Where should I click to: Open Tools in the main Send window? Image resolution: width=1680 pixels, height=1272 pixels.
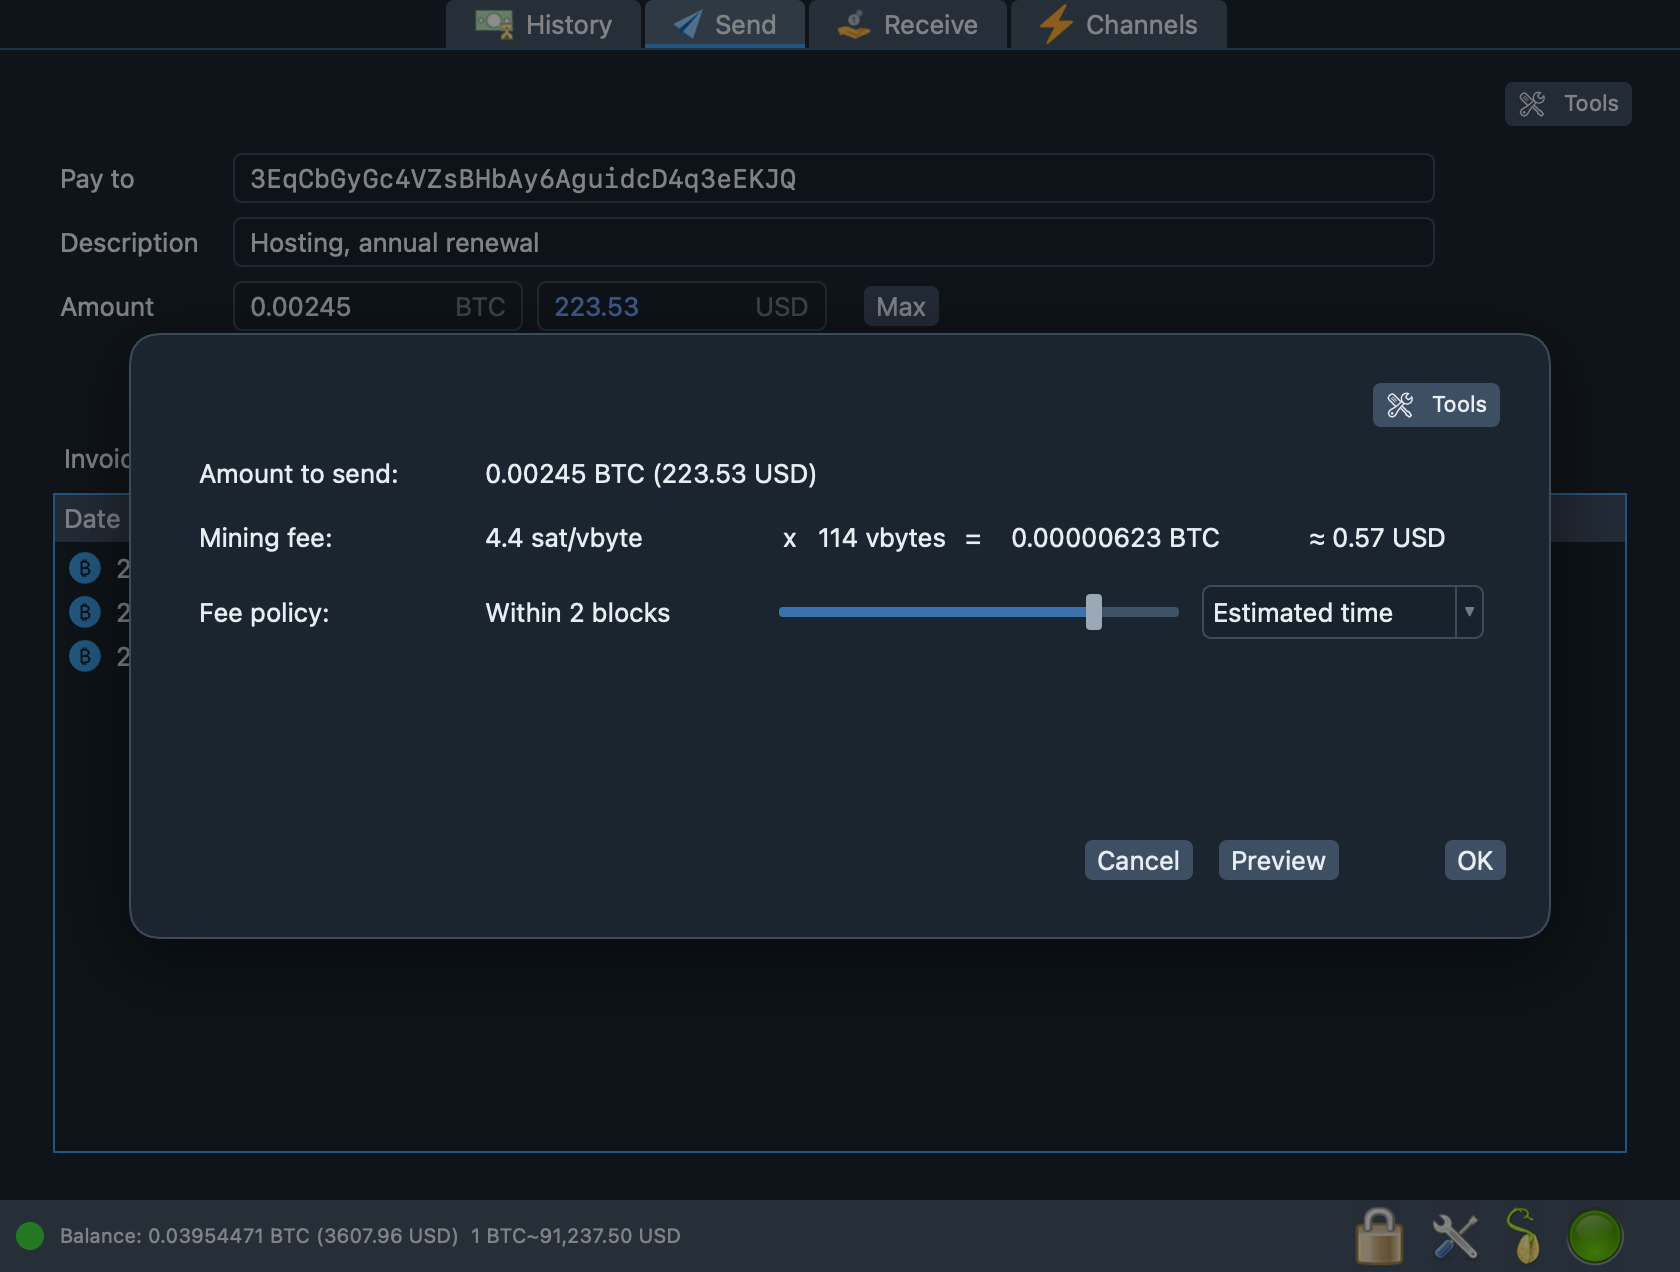(x=1568, y=104)
